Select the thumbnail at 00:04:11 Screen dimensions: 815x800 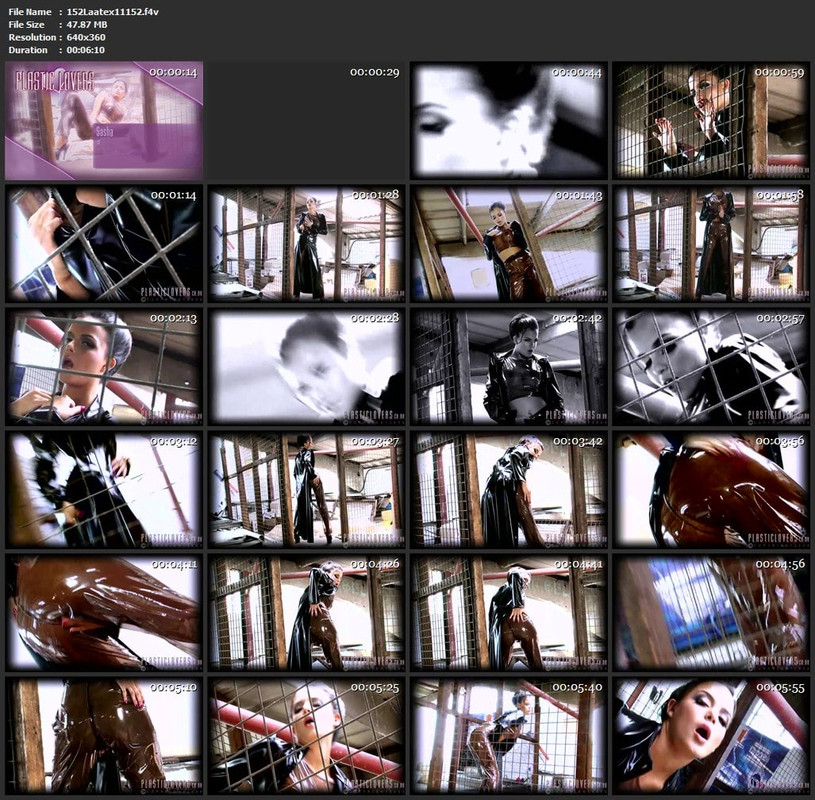tap(104, 613)
